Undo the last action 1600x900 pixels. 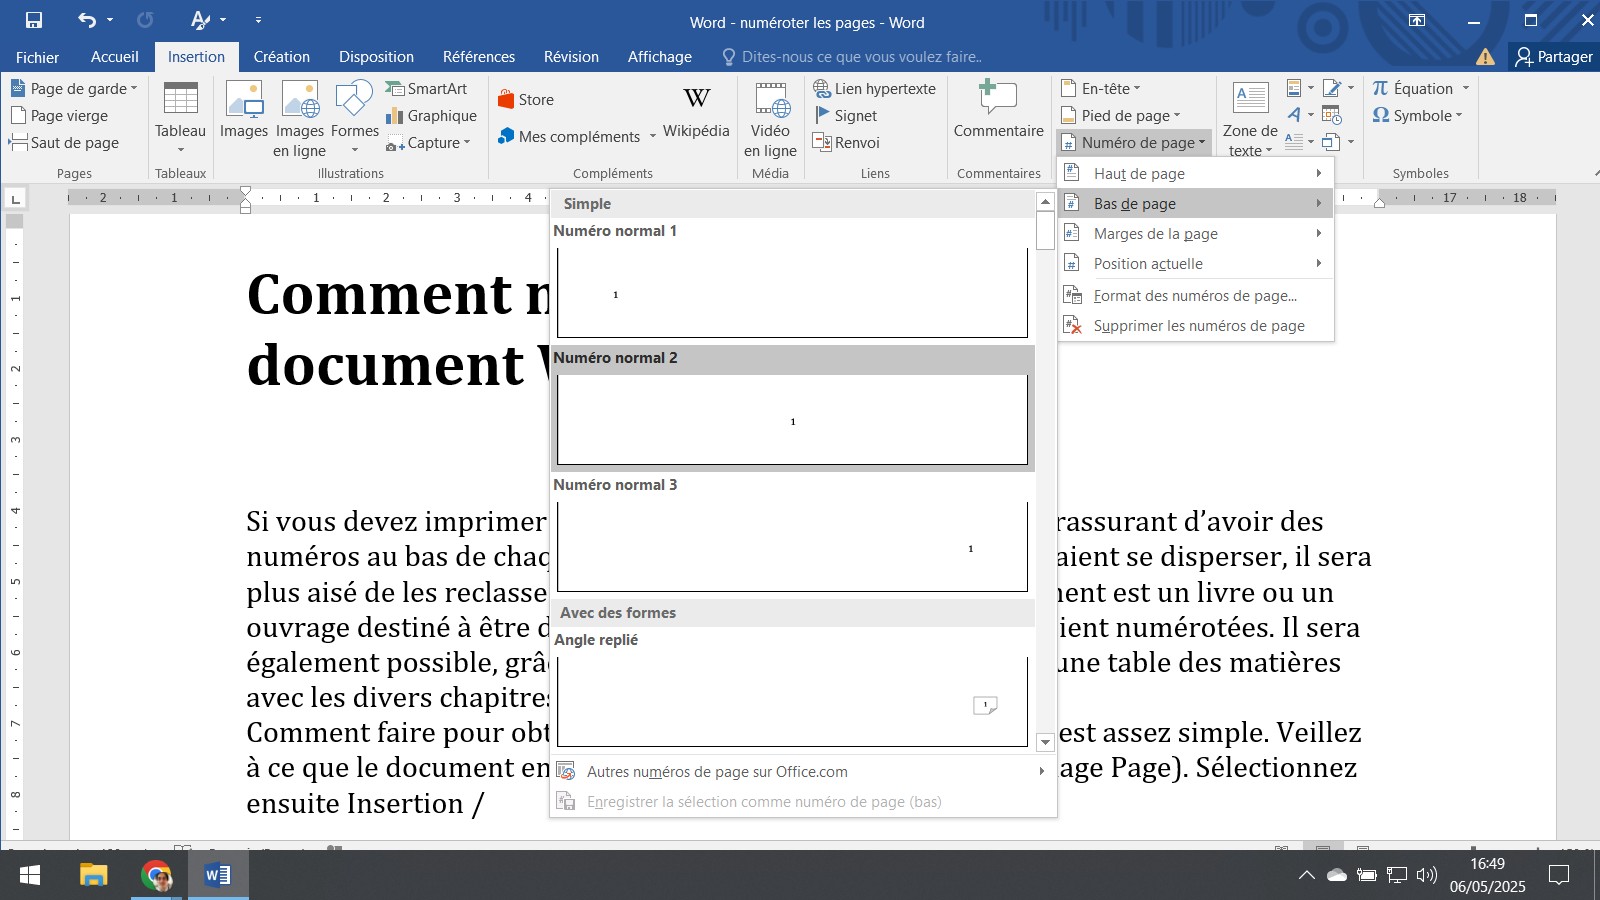point(87,20)
